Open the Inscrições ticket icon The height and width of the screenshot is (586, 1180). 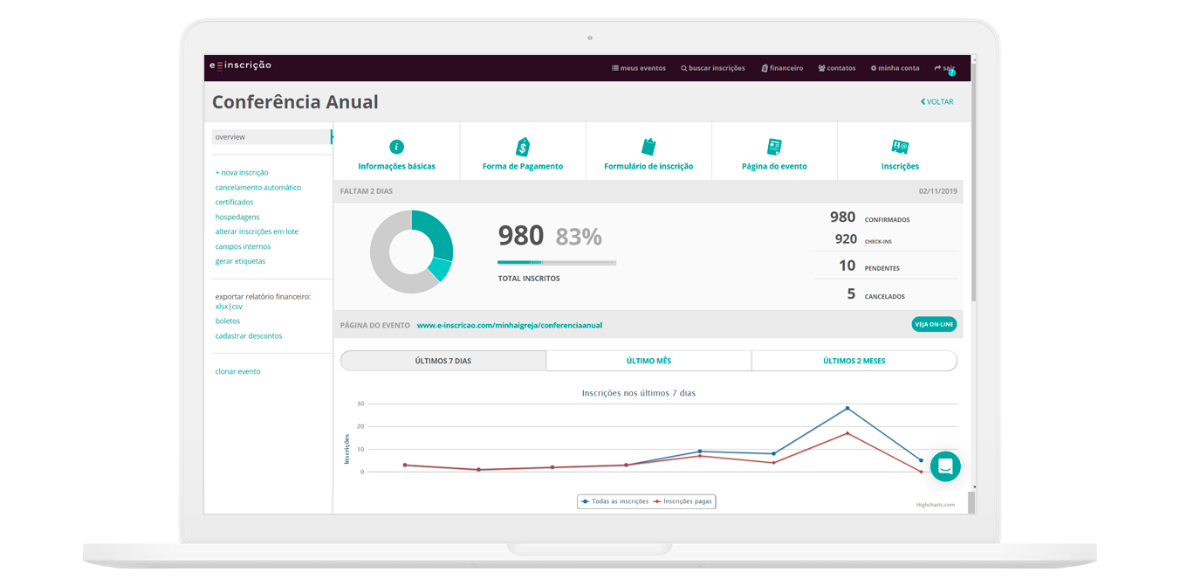pos(899,147)
